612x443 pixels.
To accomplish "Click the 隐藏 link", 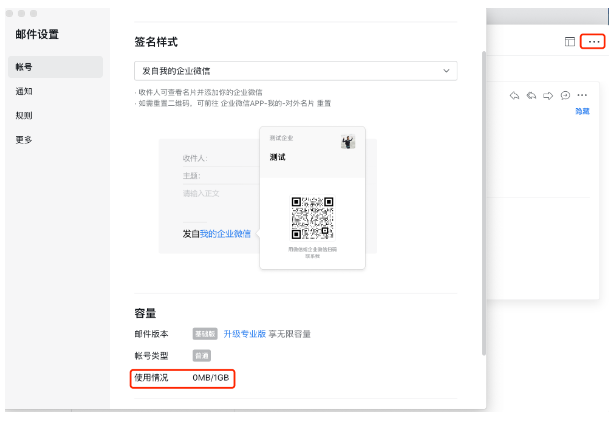I will pyautogui.click(x=581, y=111).
